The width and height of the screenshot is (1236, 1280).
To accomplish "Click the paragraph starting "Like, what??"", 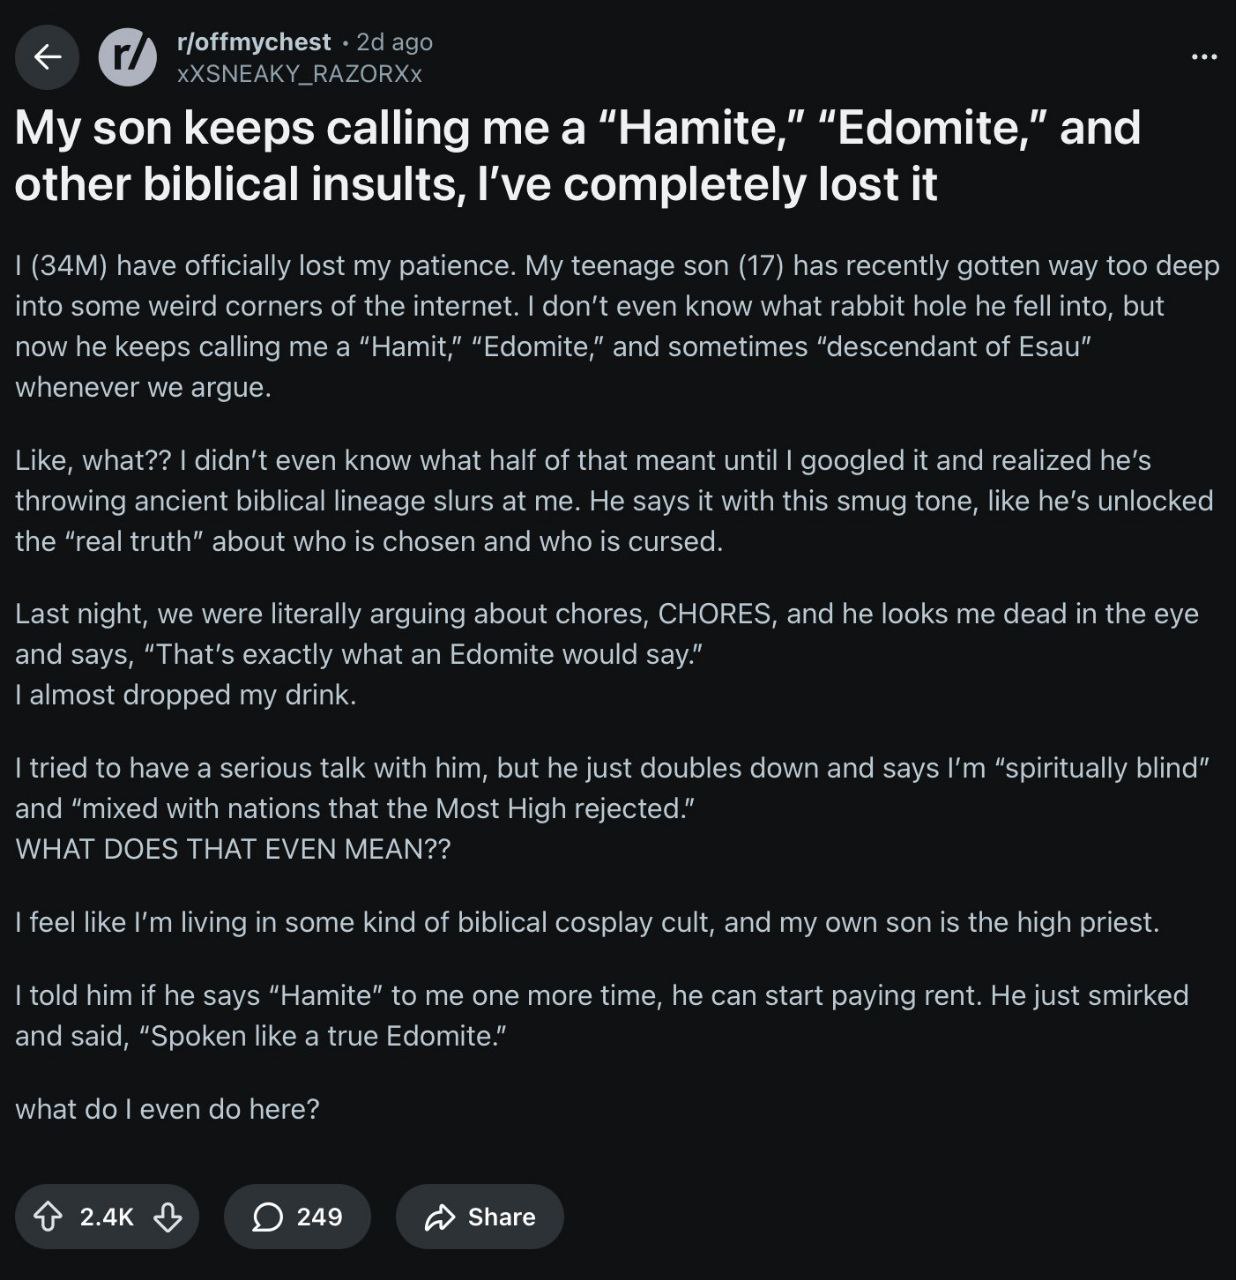I will (x=614, y=500).
